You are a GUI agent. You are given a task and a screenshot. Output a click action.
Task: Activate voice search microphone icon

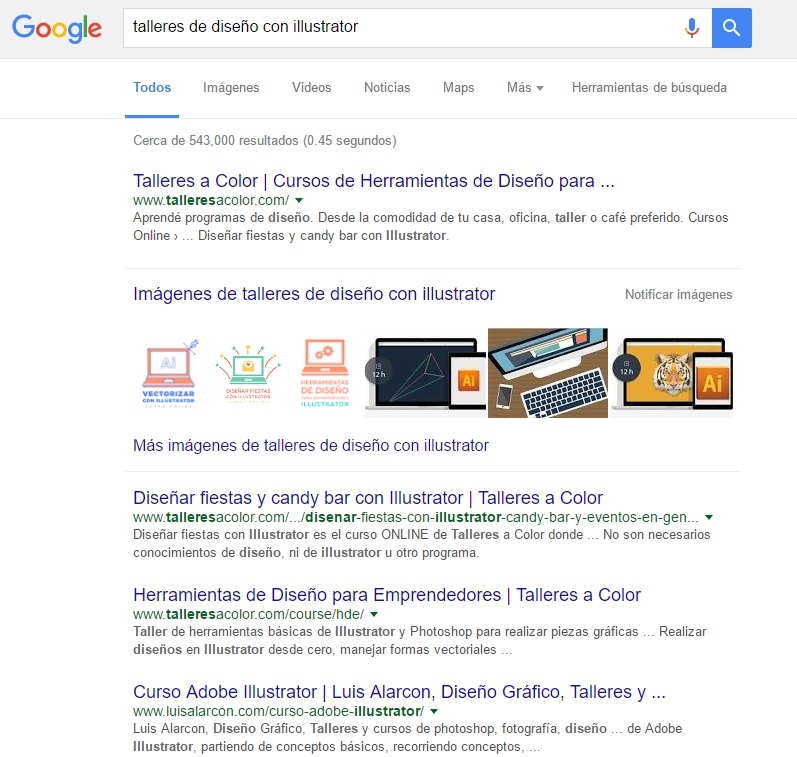(691, 27)
